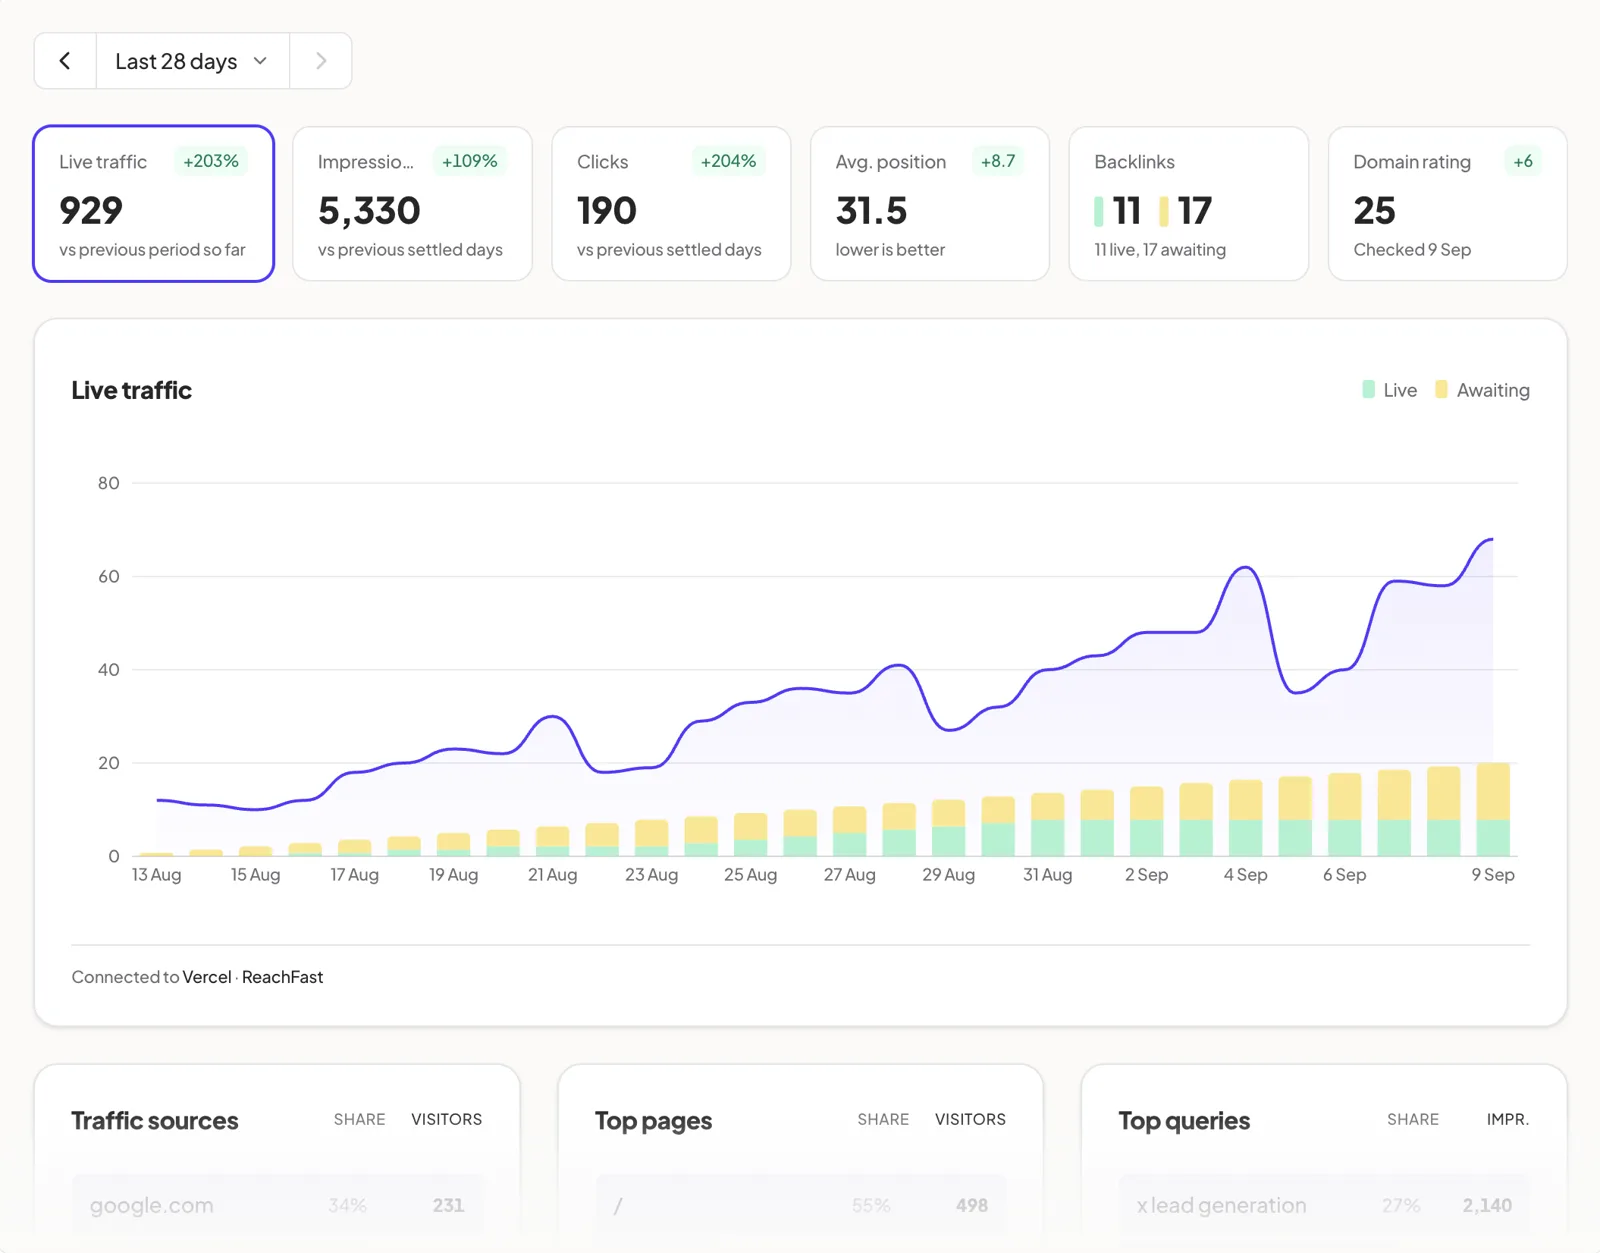This screenshot has width=1600, height=1253.
Task: Click the Checked 9 Sep text
Action: tap(1412, 250)
